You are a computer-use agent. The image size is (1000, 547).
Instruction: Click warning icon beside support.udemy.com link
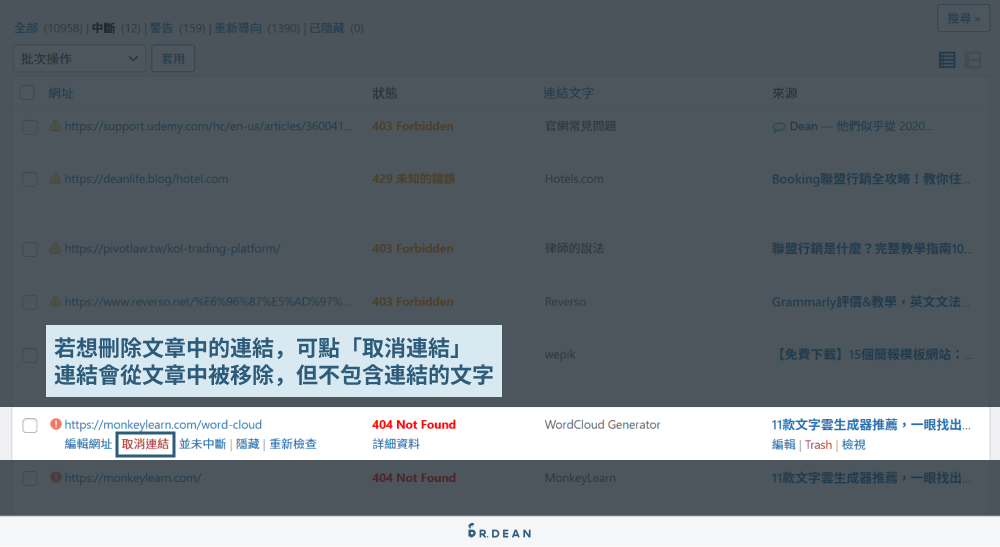point(55,126)
